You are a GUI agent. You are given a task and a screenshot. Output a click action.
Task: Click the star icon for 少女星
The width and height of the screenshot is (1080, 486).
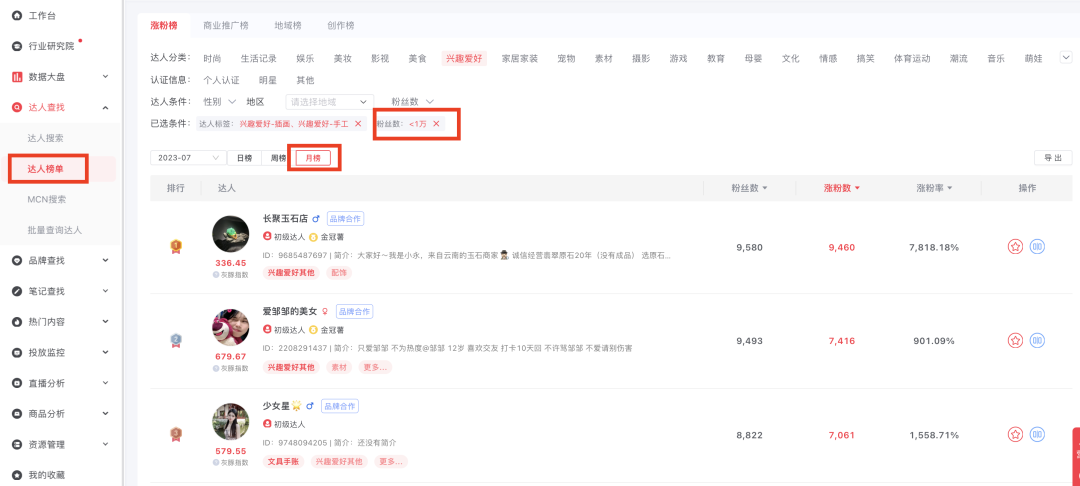[x=1015, y=434]
